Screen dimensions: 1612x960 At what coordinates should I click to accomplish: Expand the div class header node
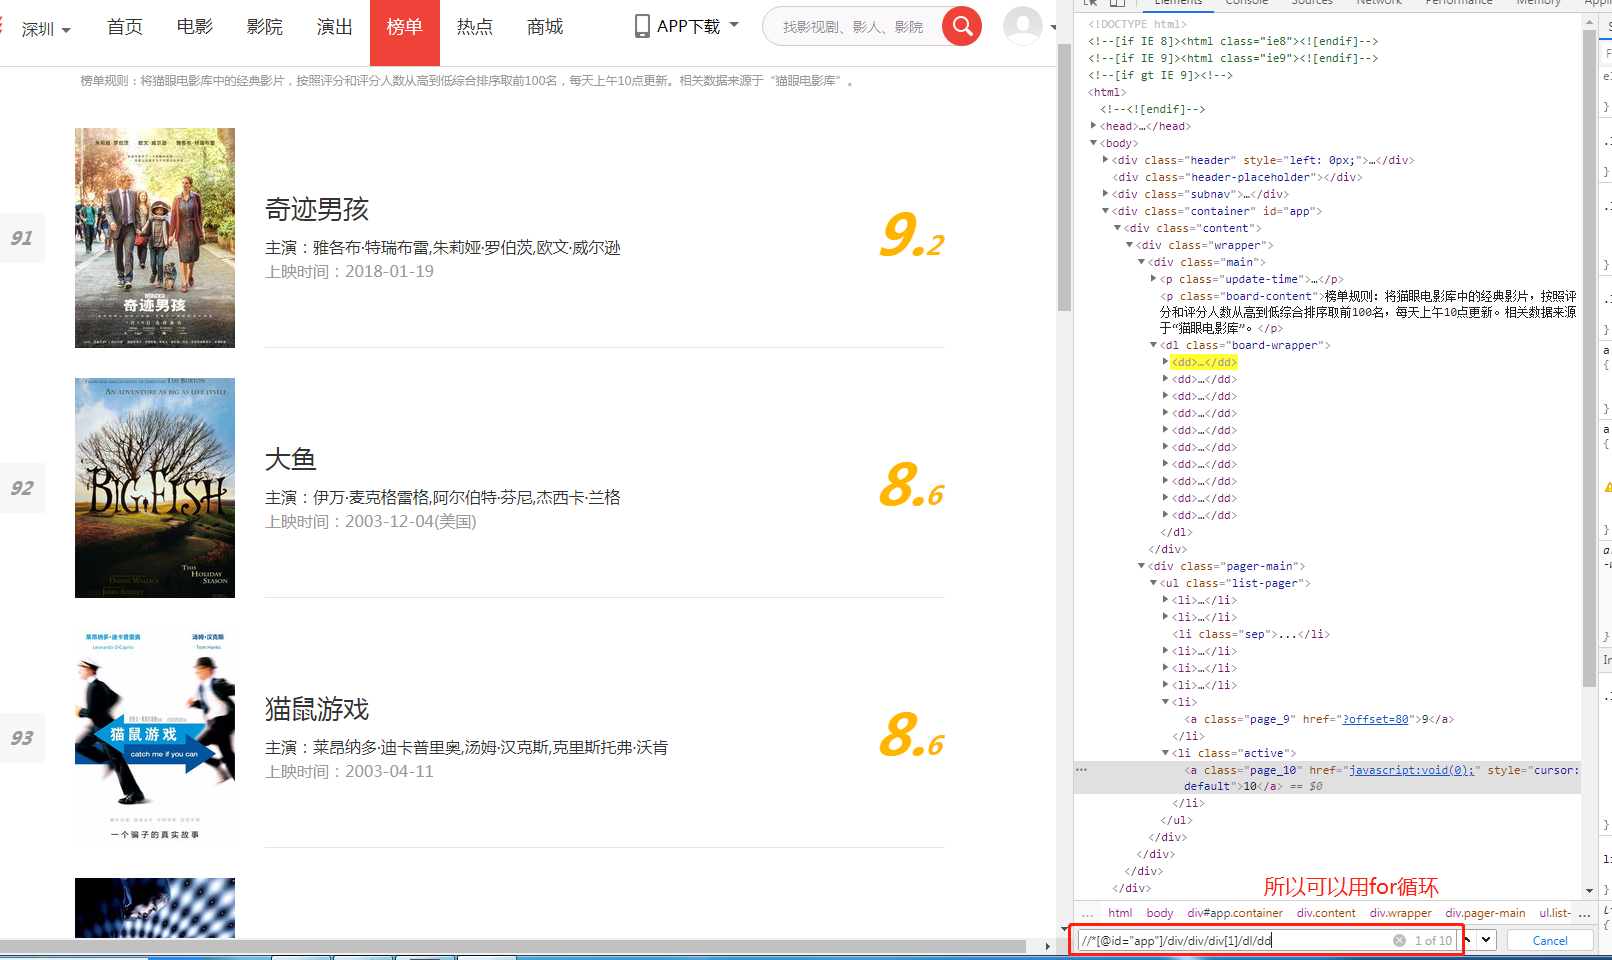1106,160
